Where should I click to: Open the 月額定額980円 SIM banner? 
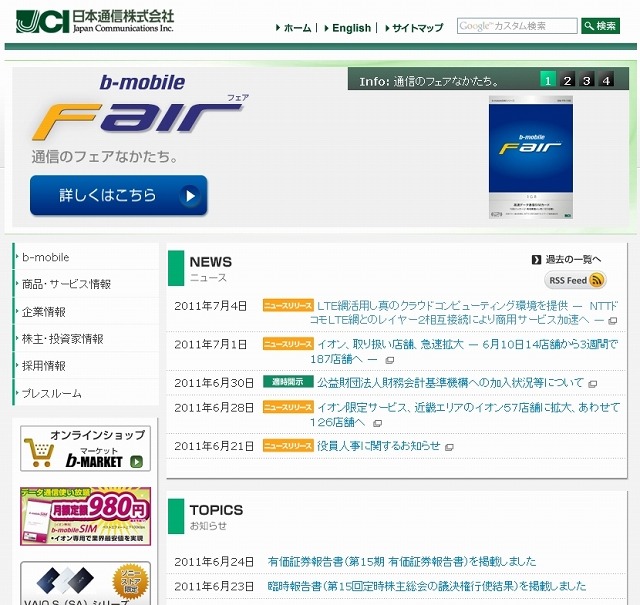(85, 516)
